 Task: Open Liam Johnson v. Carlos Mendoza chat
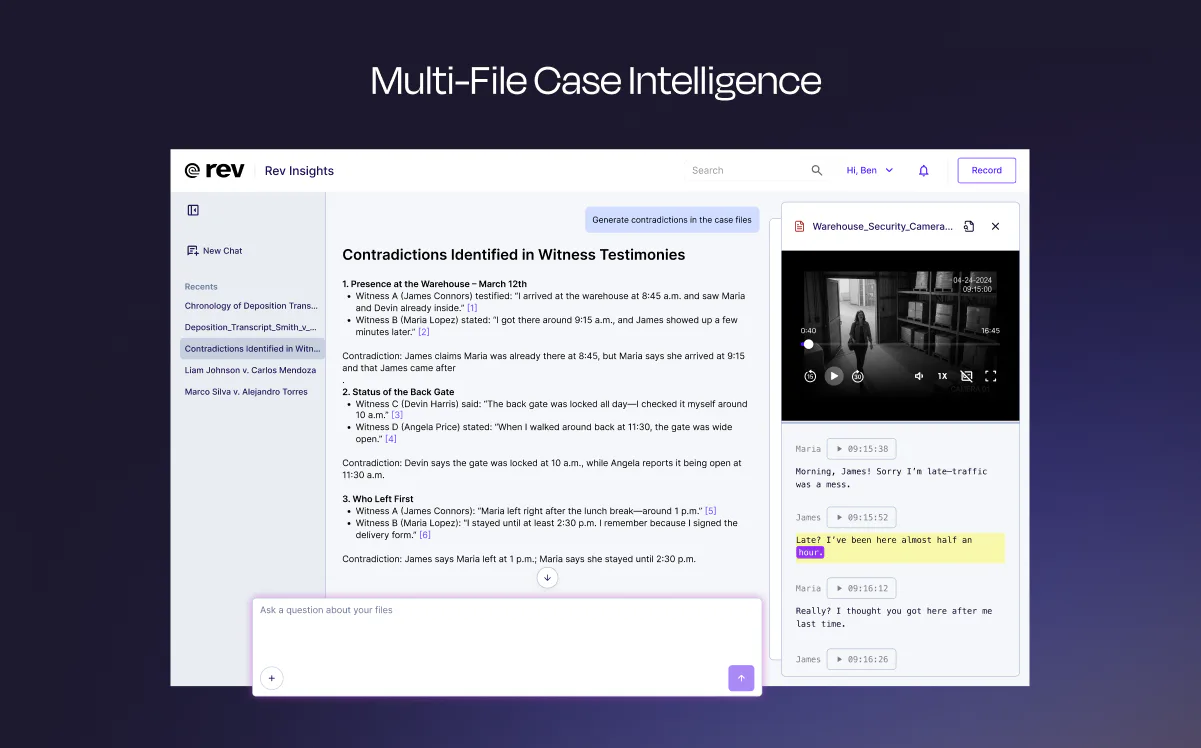[250, 370]
